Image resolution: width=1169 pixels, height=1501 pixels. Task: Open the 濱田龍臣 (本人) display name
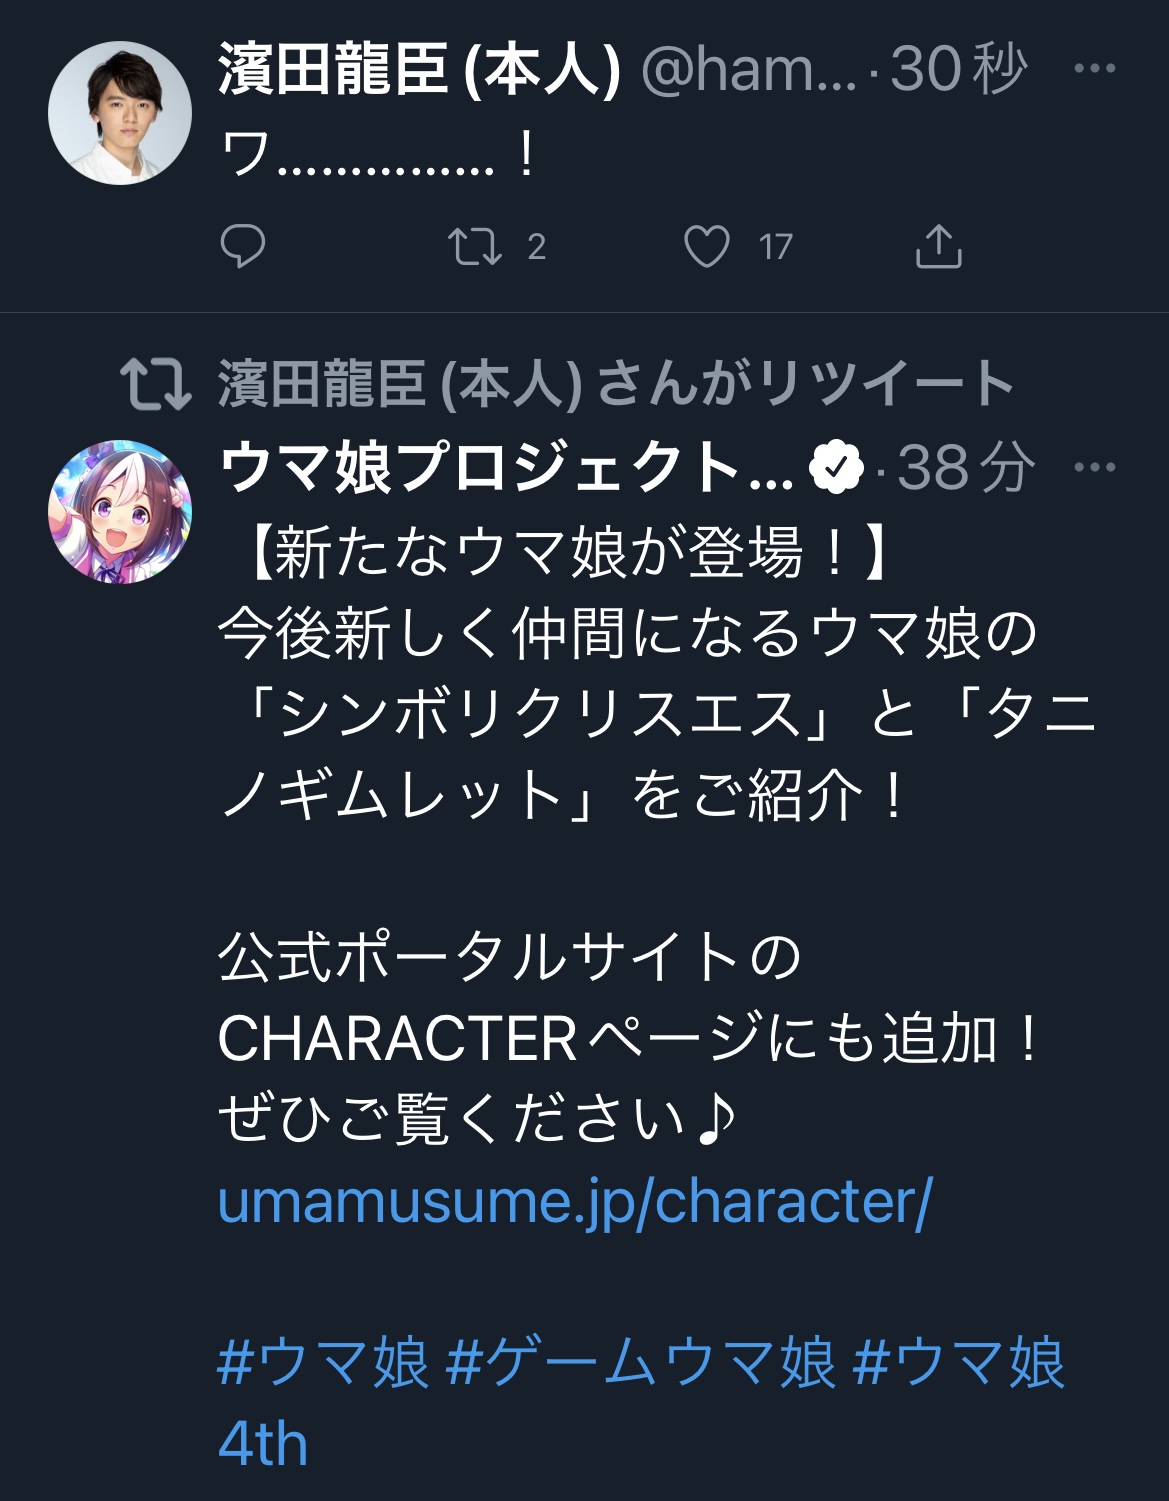pos(419,69)
